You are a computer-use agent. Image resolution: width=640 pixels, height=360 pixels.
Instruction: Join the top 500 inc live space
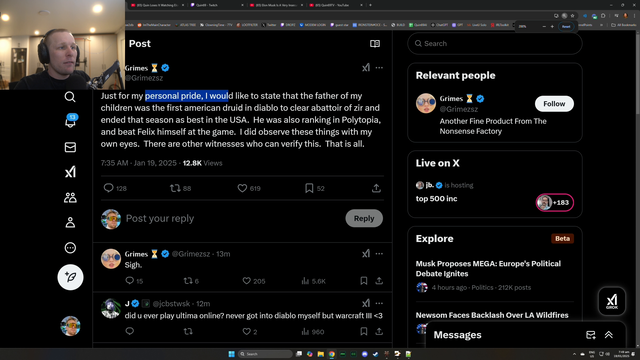436,199
